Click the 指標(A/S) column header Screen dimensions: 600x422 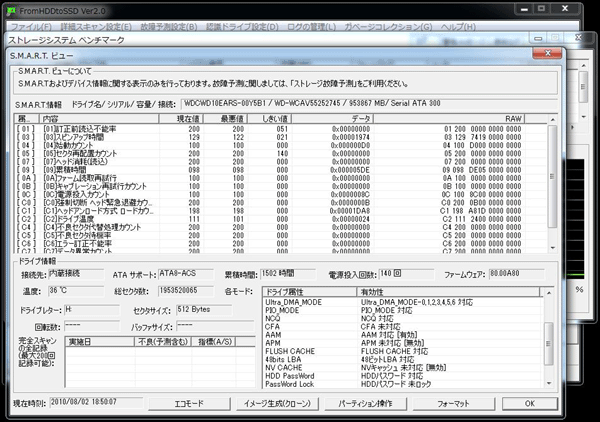pyautogui.click(x=214, y=342)
